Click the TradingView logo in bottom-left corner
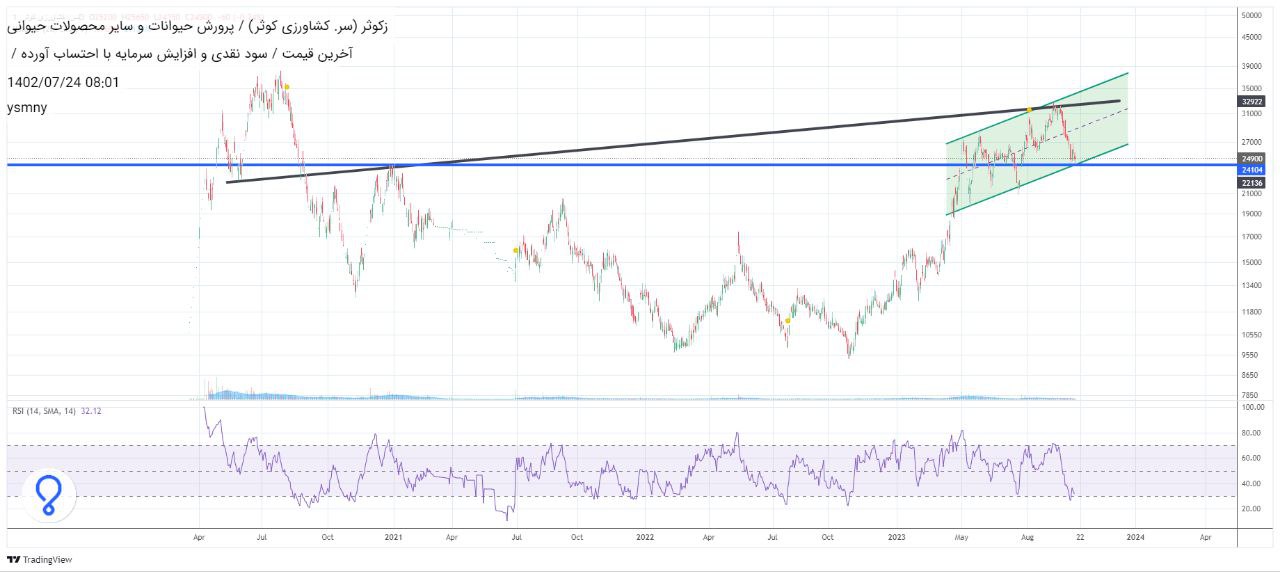The height and width of the screenshot is (572, 1280). (40, 560)
